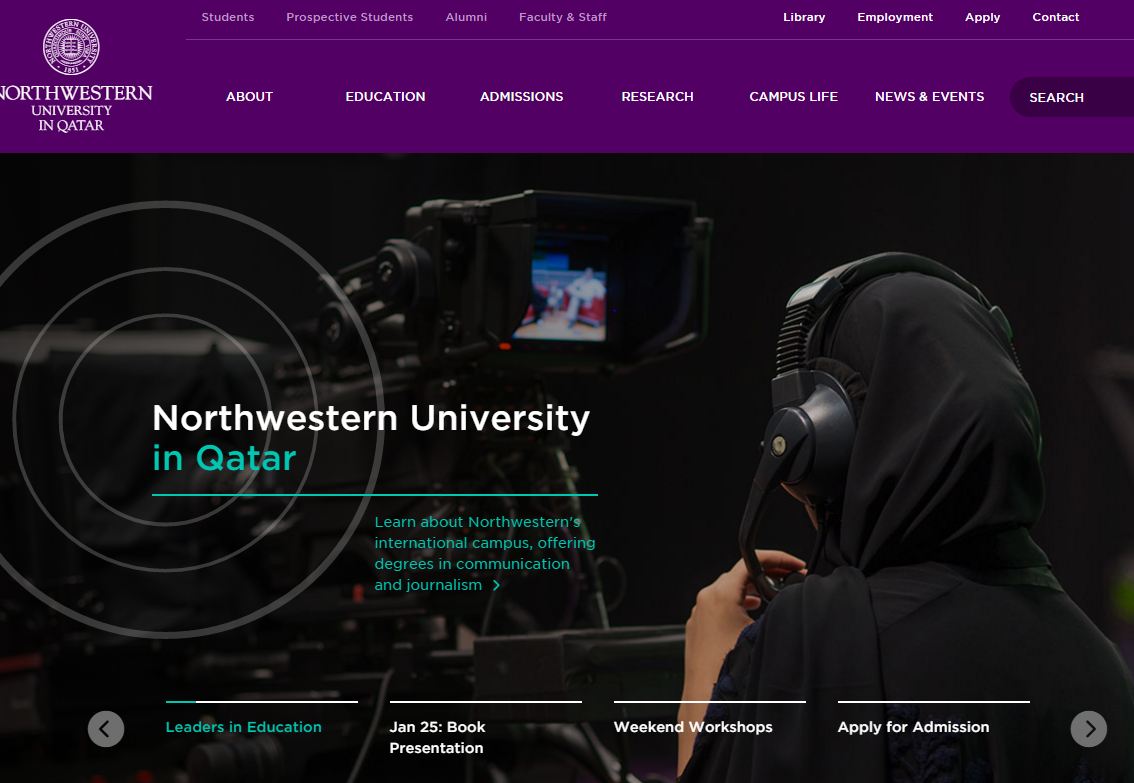This screenshot has width=1134, height=783.
Task: Open the NEWS & EVENTS menu
Action: point(929,96)
